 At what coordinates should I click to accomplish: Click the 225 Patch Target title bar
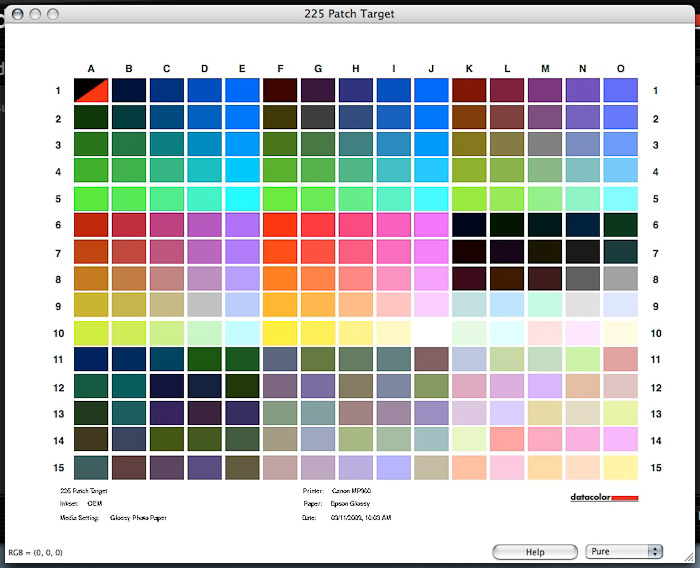point(349,14)
